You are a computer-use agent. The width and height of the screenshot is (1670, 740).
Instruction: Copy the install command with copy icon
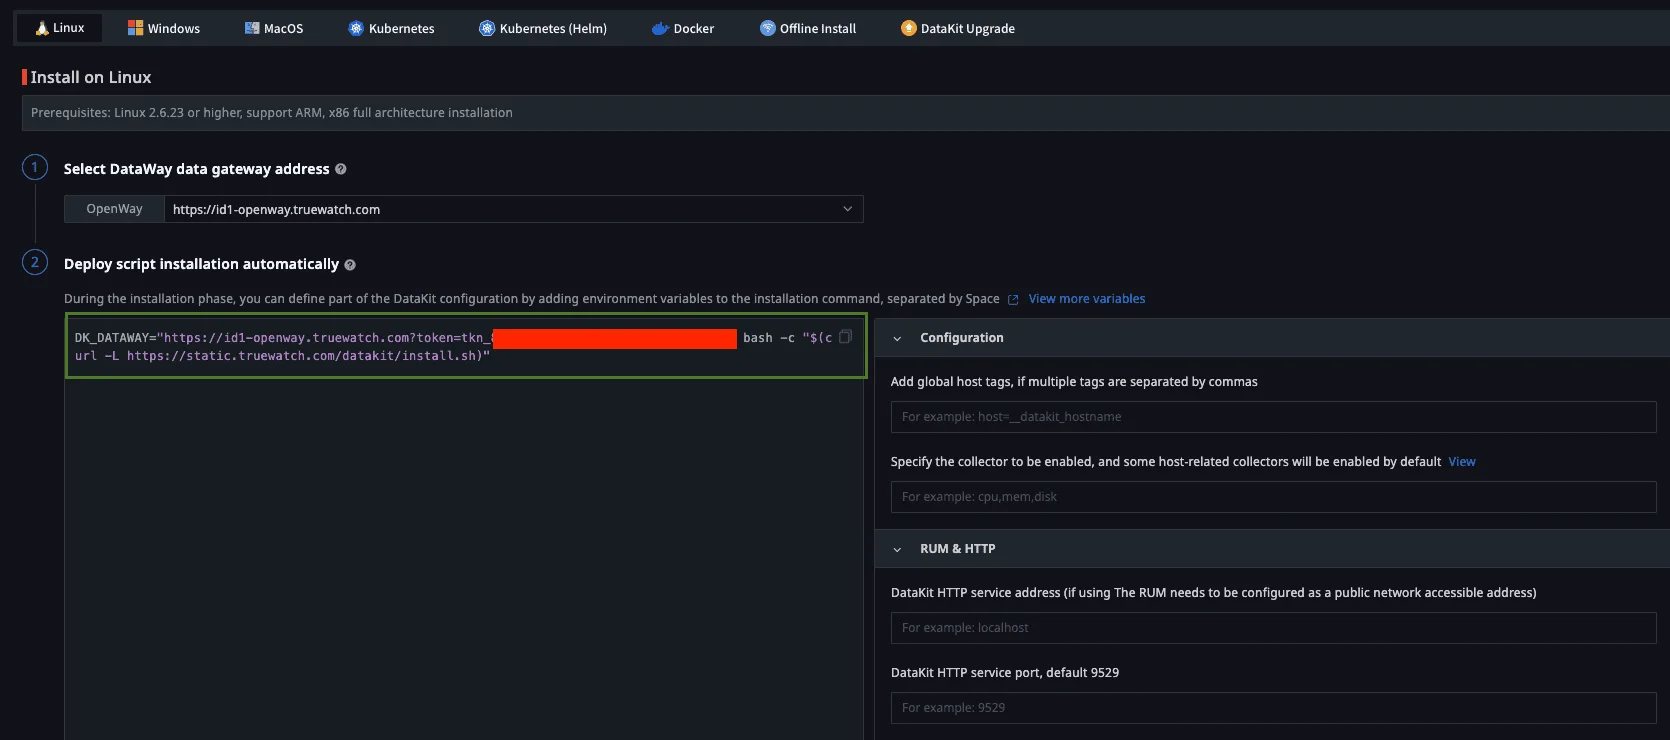pyautogui.click(x=845, y=337)
